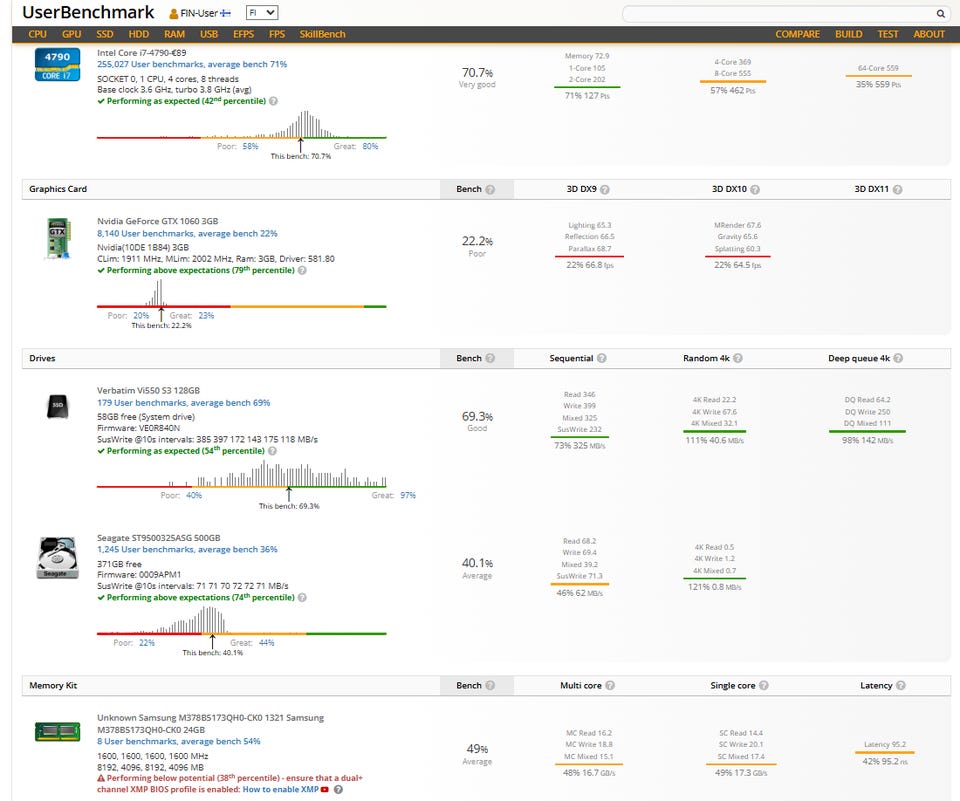Click the Multi core help icon
Screen dimensions: 960x801
610,686
